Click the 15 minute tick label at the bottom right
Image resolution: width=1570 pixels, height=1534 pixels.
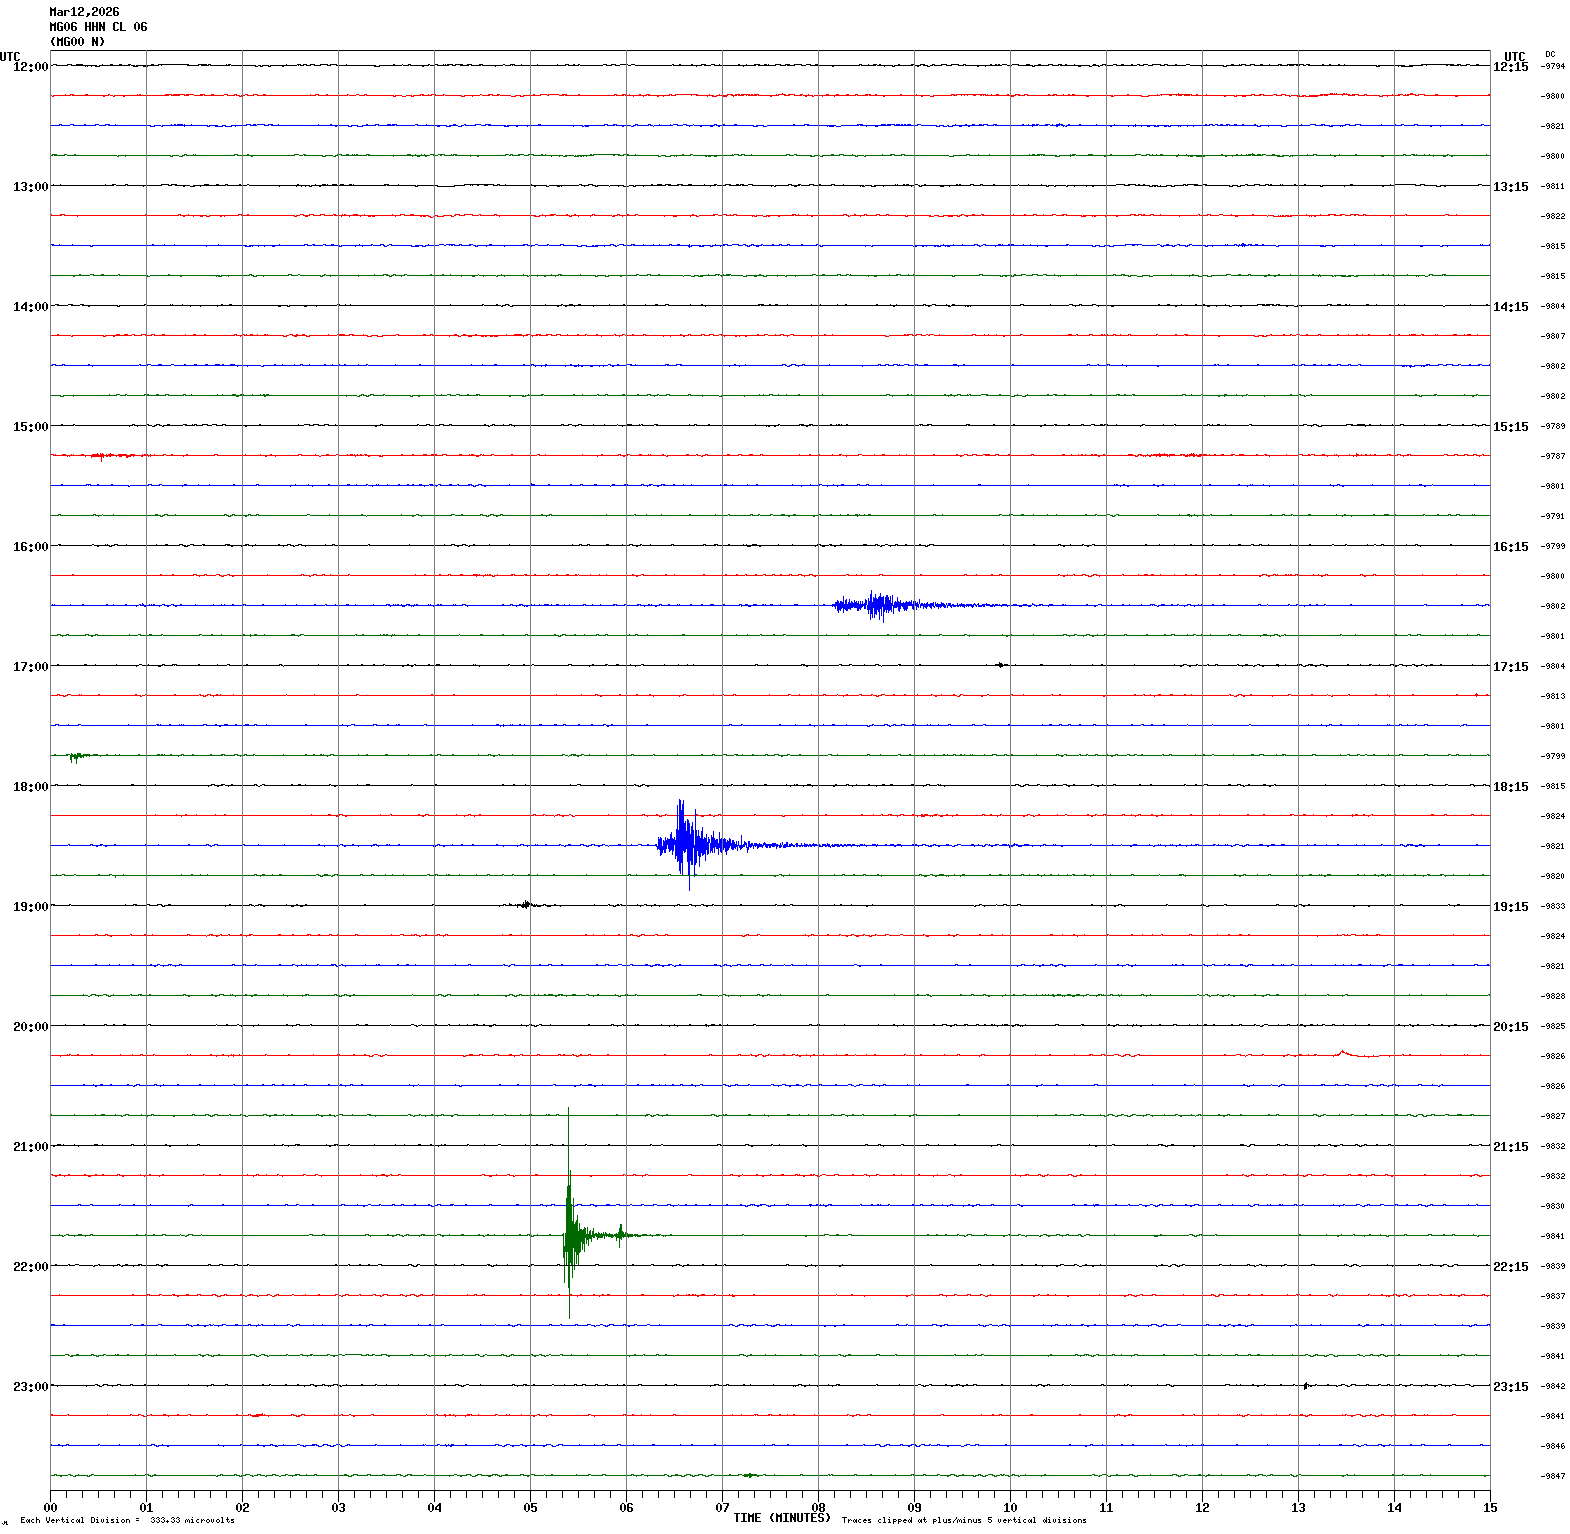(1490, 1507)
